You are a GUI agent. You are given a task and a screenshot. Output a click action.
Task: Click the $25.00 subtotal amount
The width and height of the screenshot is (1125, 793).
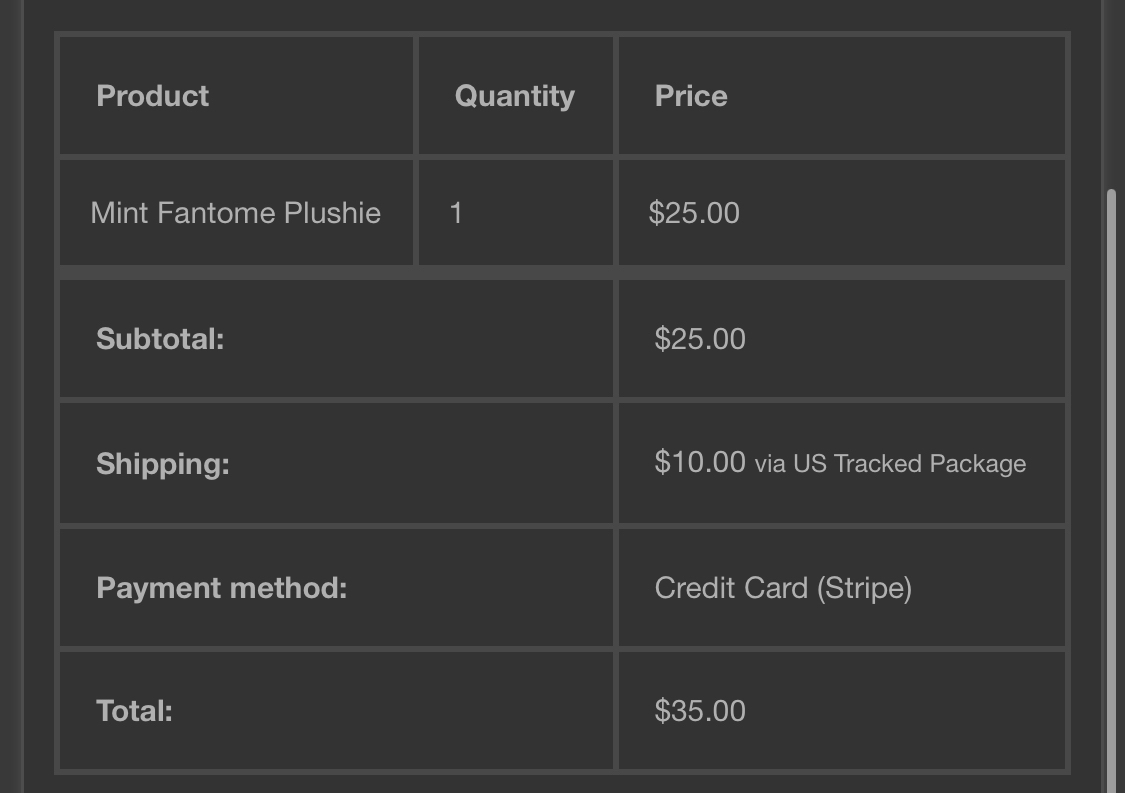click(x=700, y=339)
